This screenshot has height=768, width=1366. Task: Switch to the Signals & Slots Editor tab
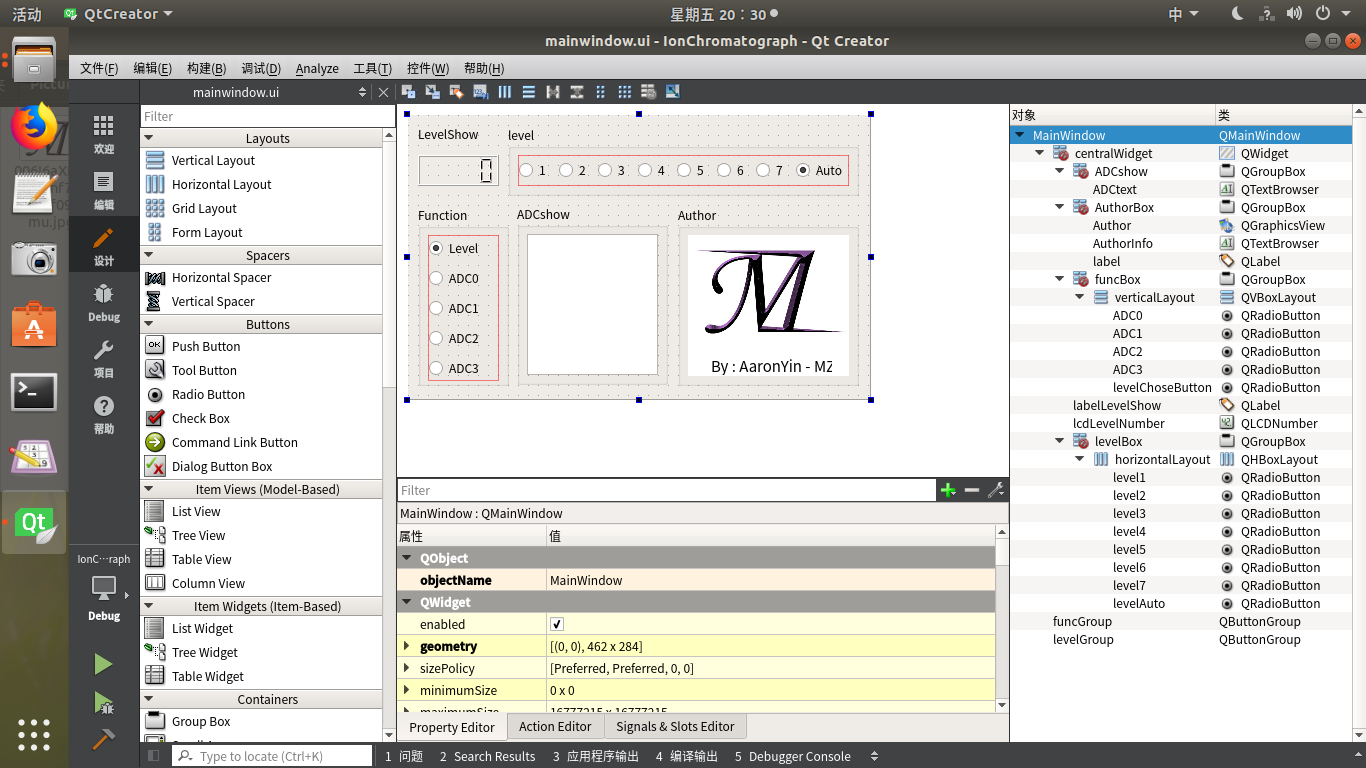[675, 726]
